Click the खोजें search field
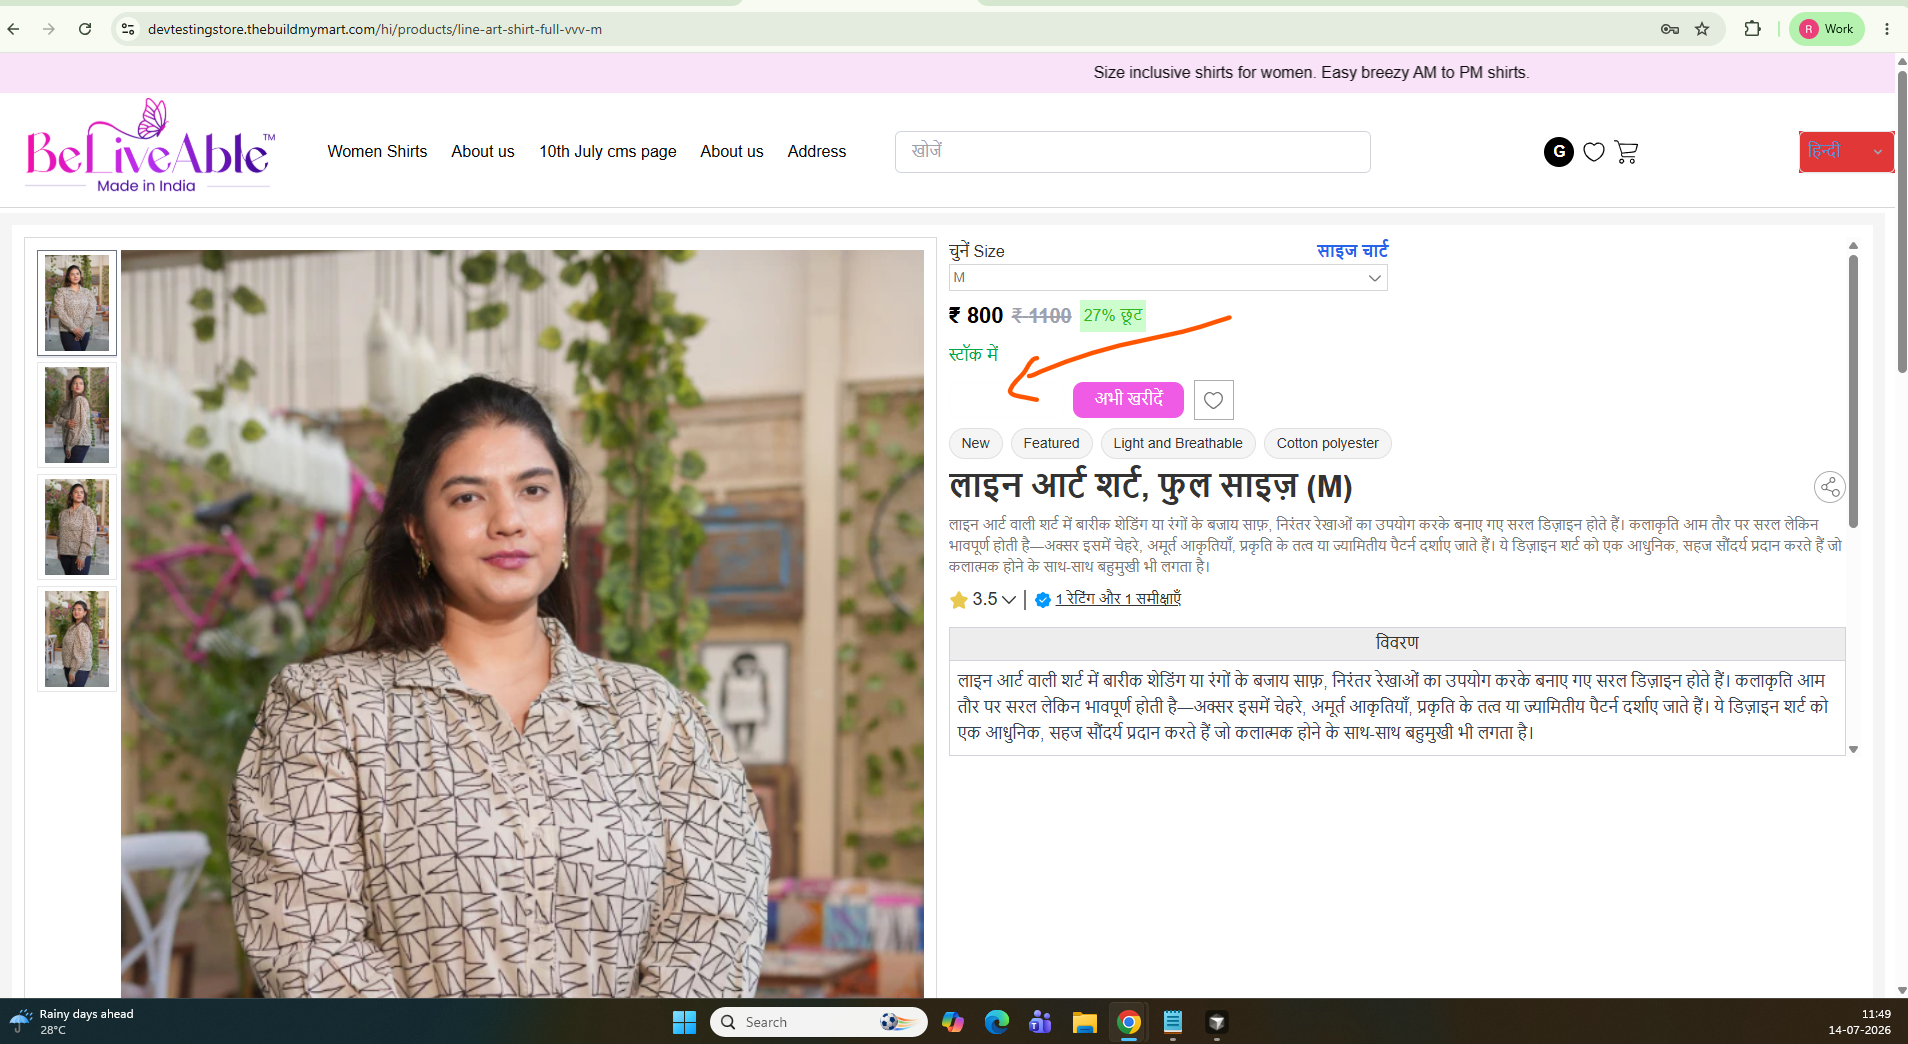Screen dimensions: 1908x1044 tap(1132, 151)
